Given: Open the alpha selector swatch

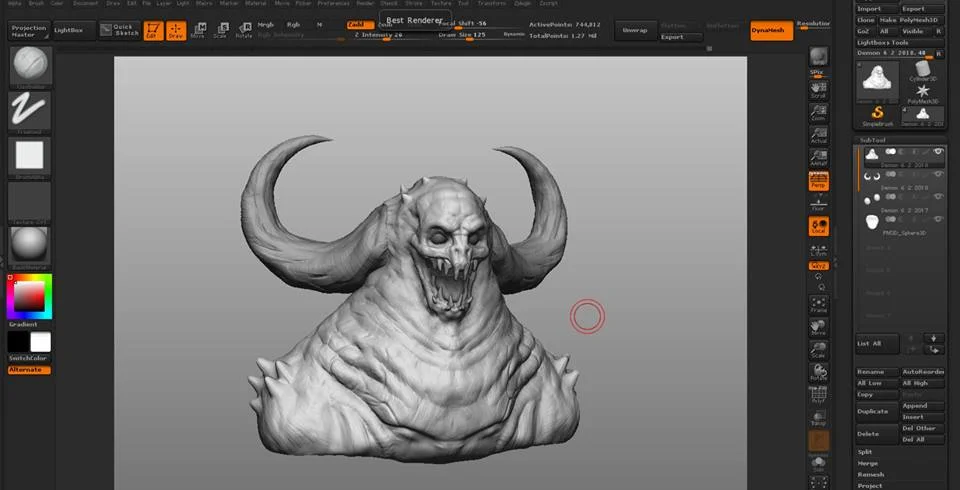Looking at the screenshot, I should 29,156.
